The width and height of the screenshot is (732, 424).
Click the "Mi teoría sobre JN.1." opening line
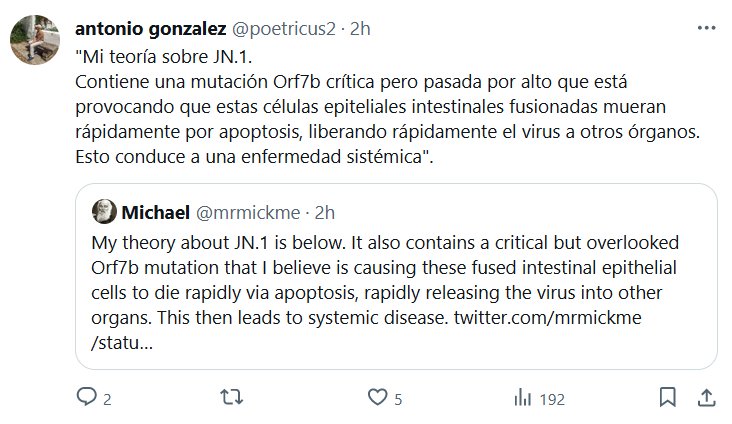pos(155,56)
